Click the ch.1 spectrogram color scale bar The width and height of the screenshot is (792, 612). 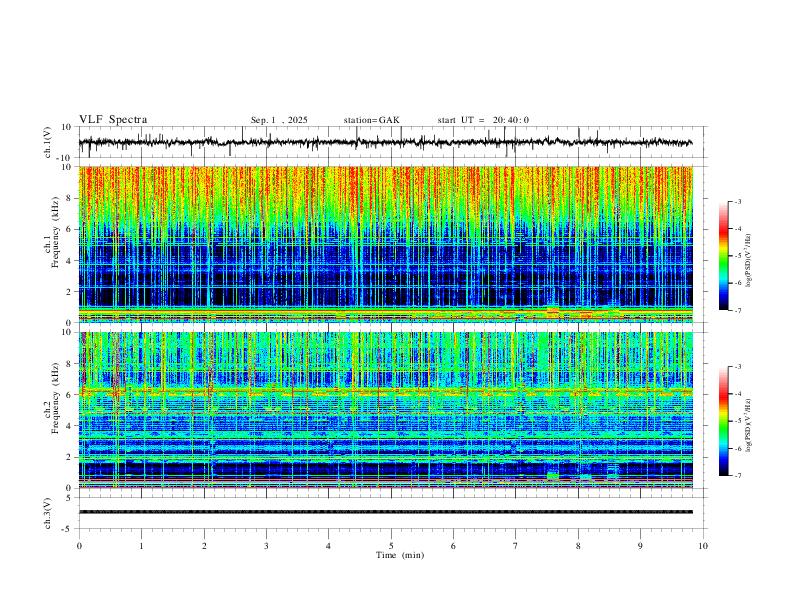(723, 256)
